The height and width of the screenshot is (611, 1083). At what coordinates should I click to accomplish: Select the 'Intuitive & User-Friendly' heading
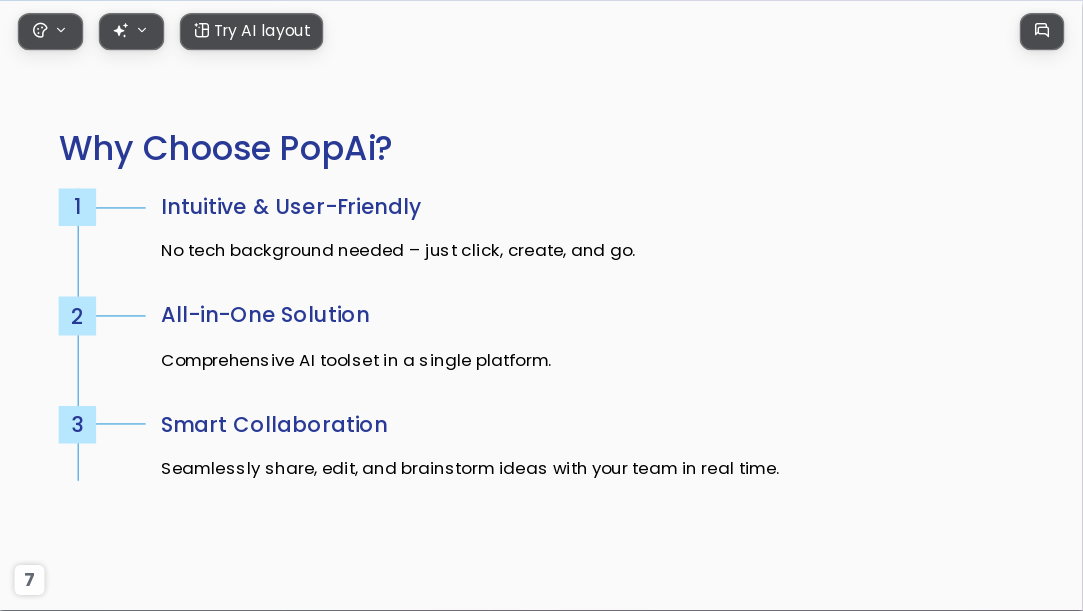click(291, 206)
